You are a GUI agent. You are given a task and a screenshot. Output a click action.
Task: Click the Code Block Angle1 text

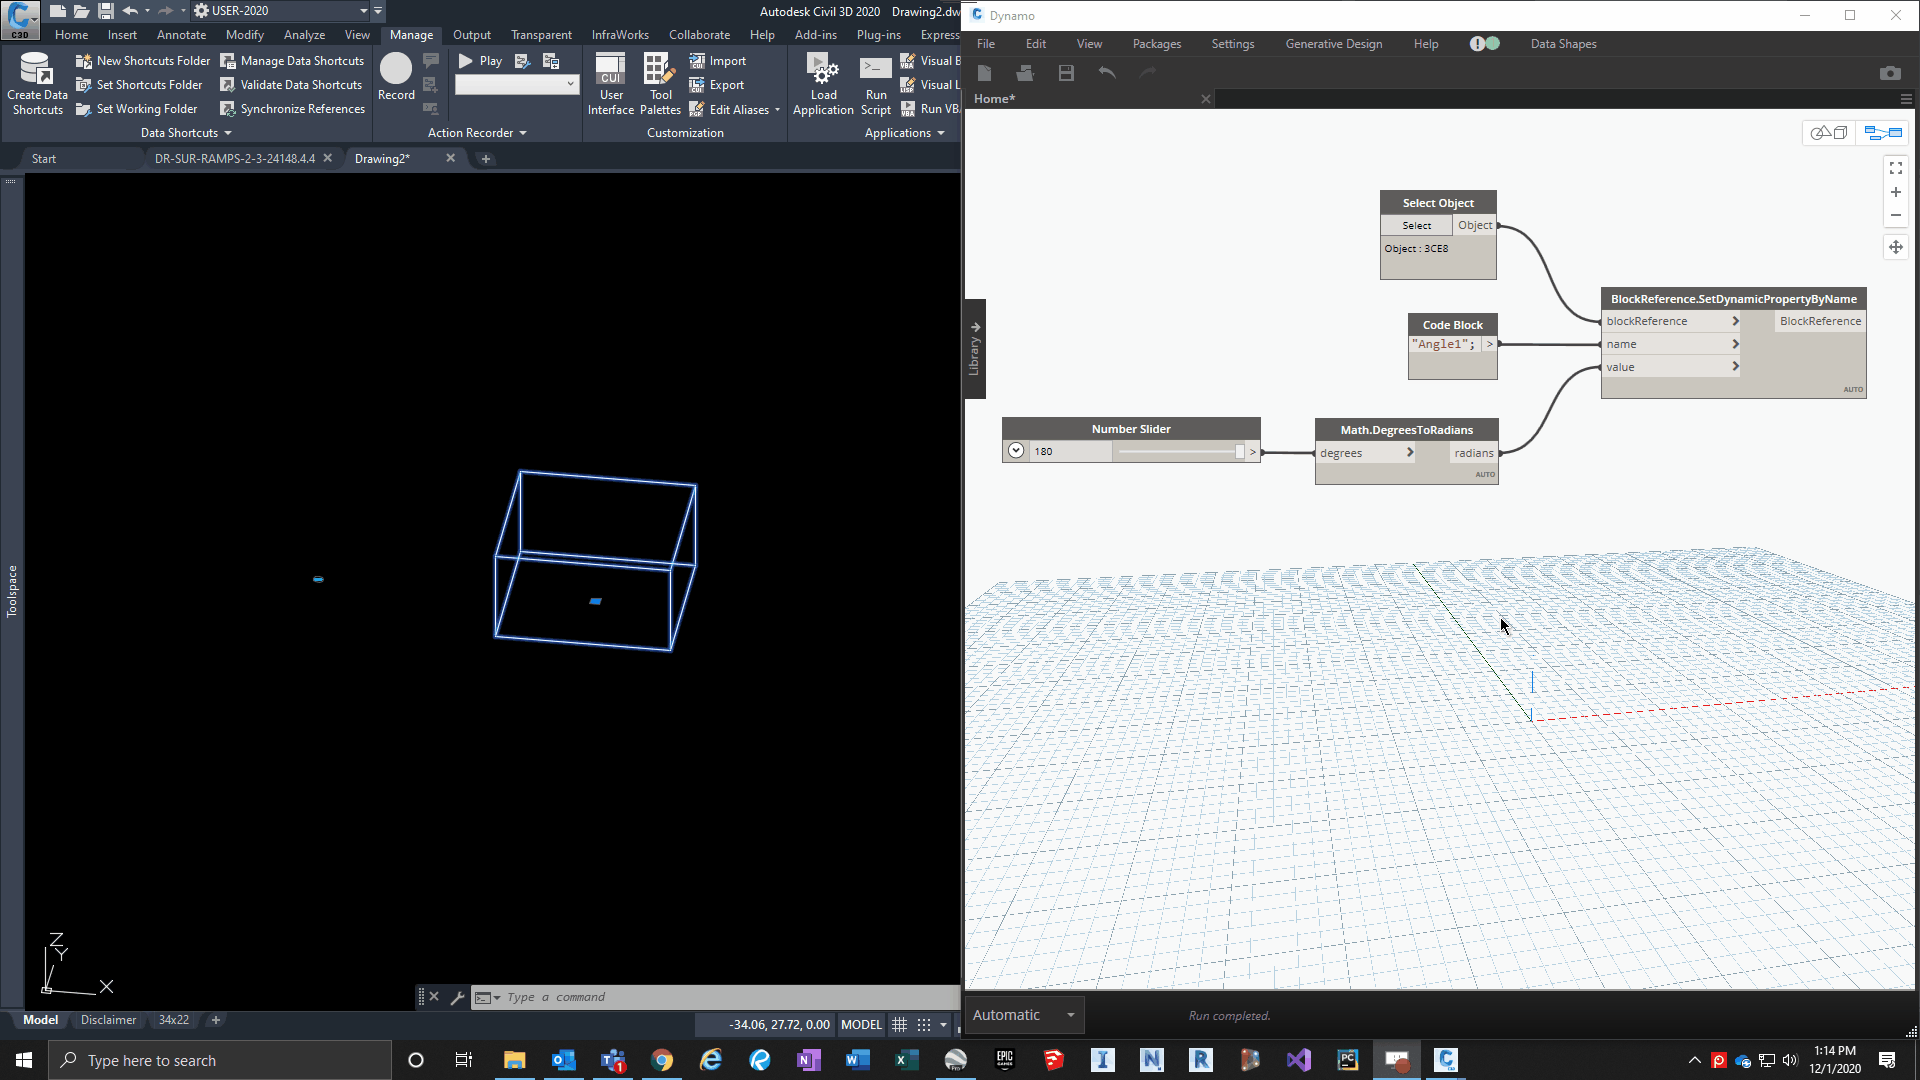tap(1443, 344)
